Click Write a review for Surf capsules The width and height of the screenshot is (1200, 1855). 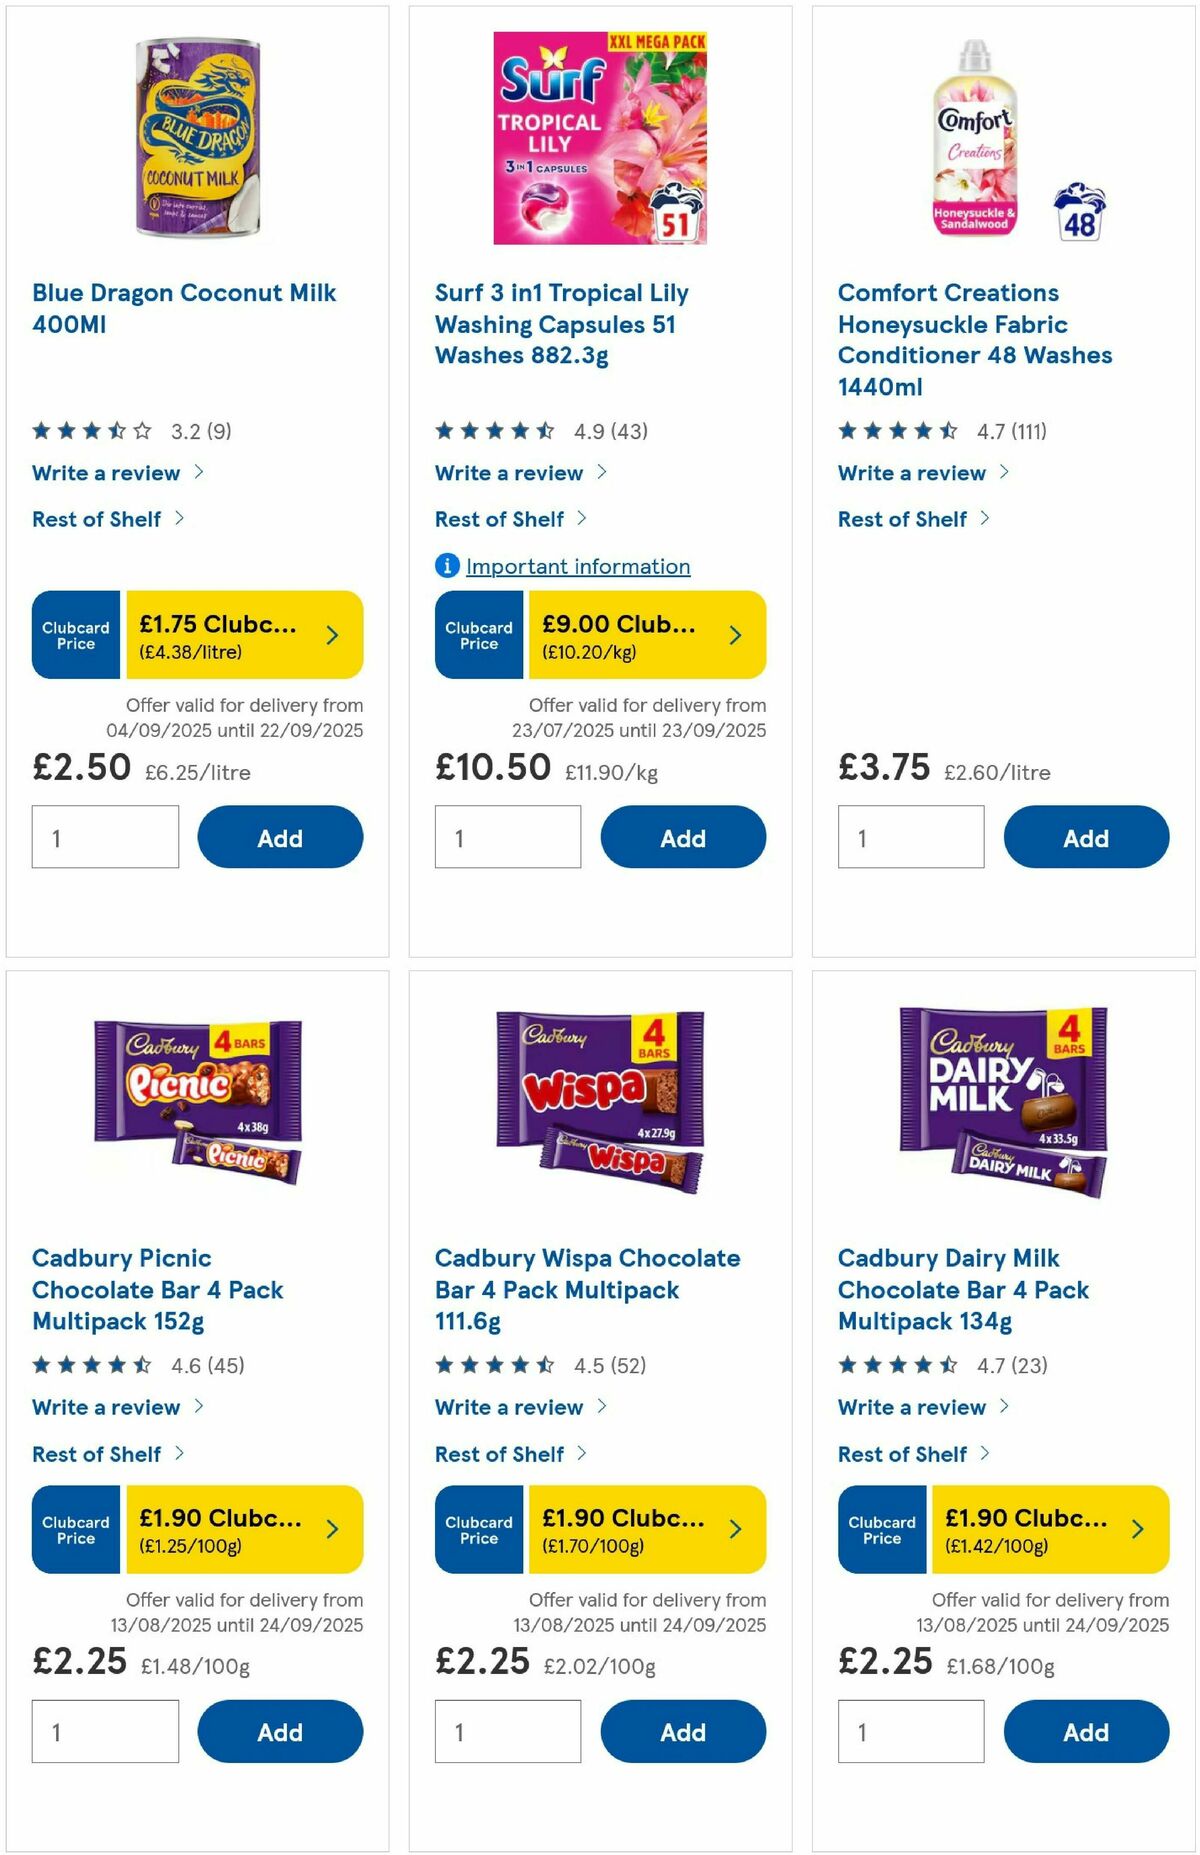[510, 472]
